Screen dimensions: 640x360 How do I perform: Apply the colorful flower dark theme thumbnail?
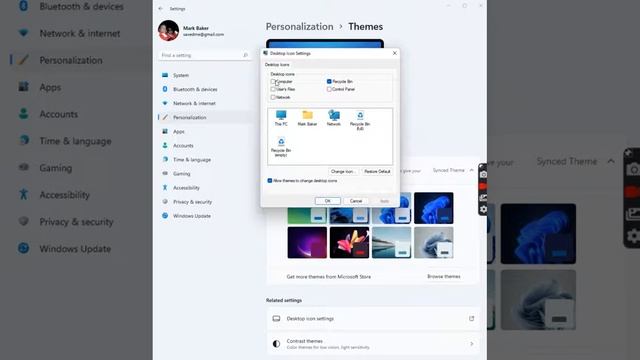pyautogui.click(x=349, y=243)
